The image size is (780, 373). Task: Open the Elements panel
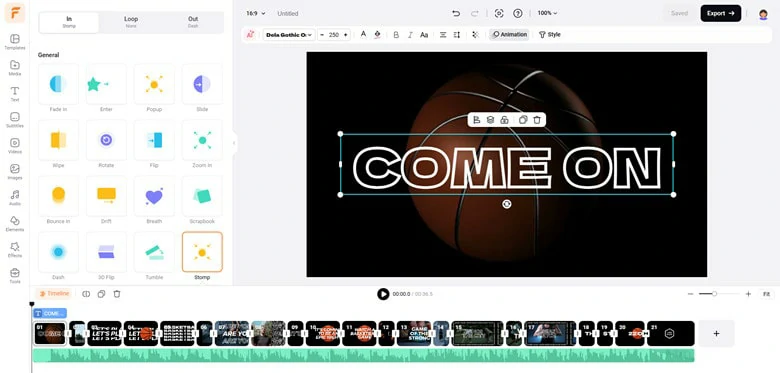coord(14,223)
